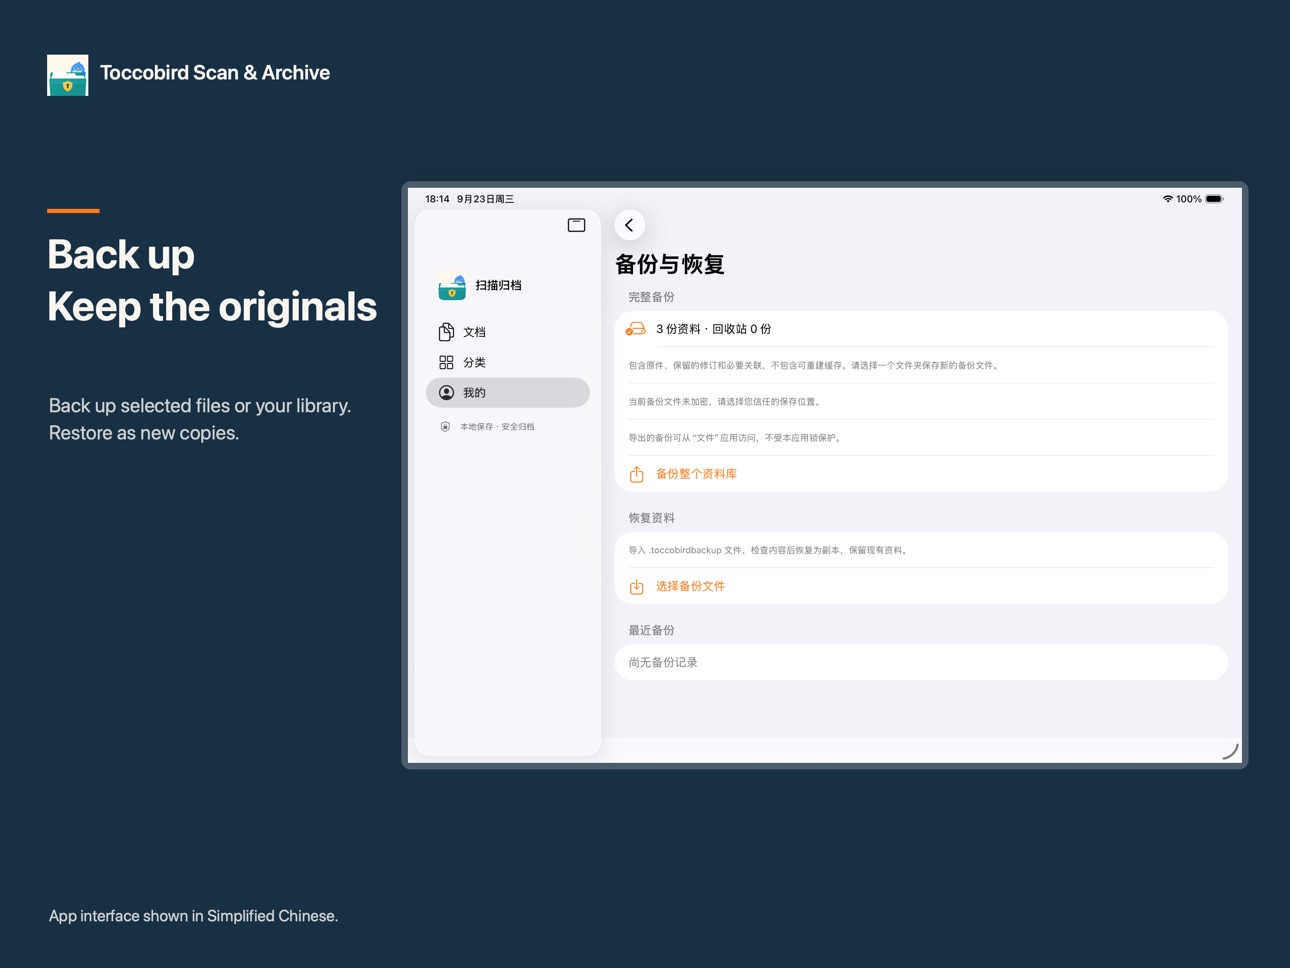Click the note starting 包含原件
The width and height of the screenshot is (1290, 968).
point(813,366)
